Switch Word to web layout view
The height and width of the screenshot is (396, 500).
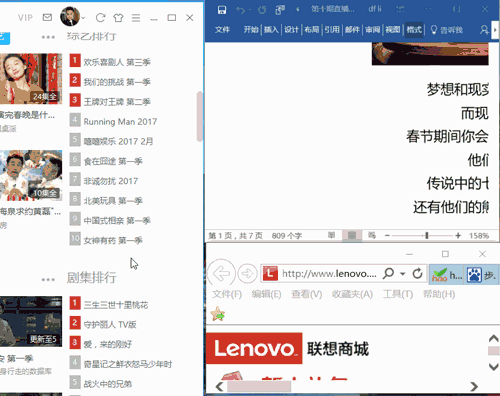point(372,235)
